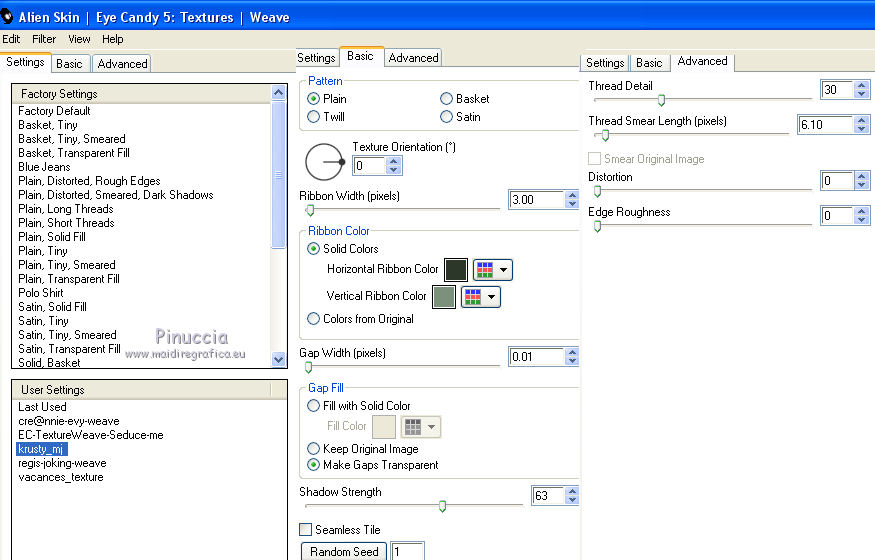Adjust Thread Smear Length stepper

(x=862, y=124)
